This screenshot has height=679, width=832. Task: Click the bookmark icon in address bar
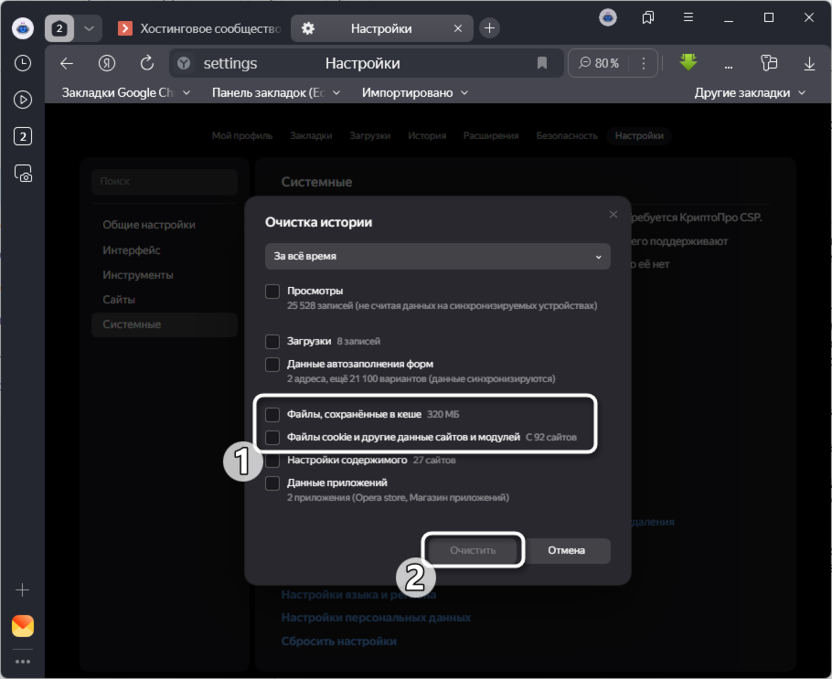coord(542,63)
